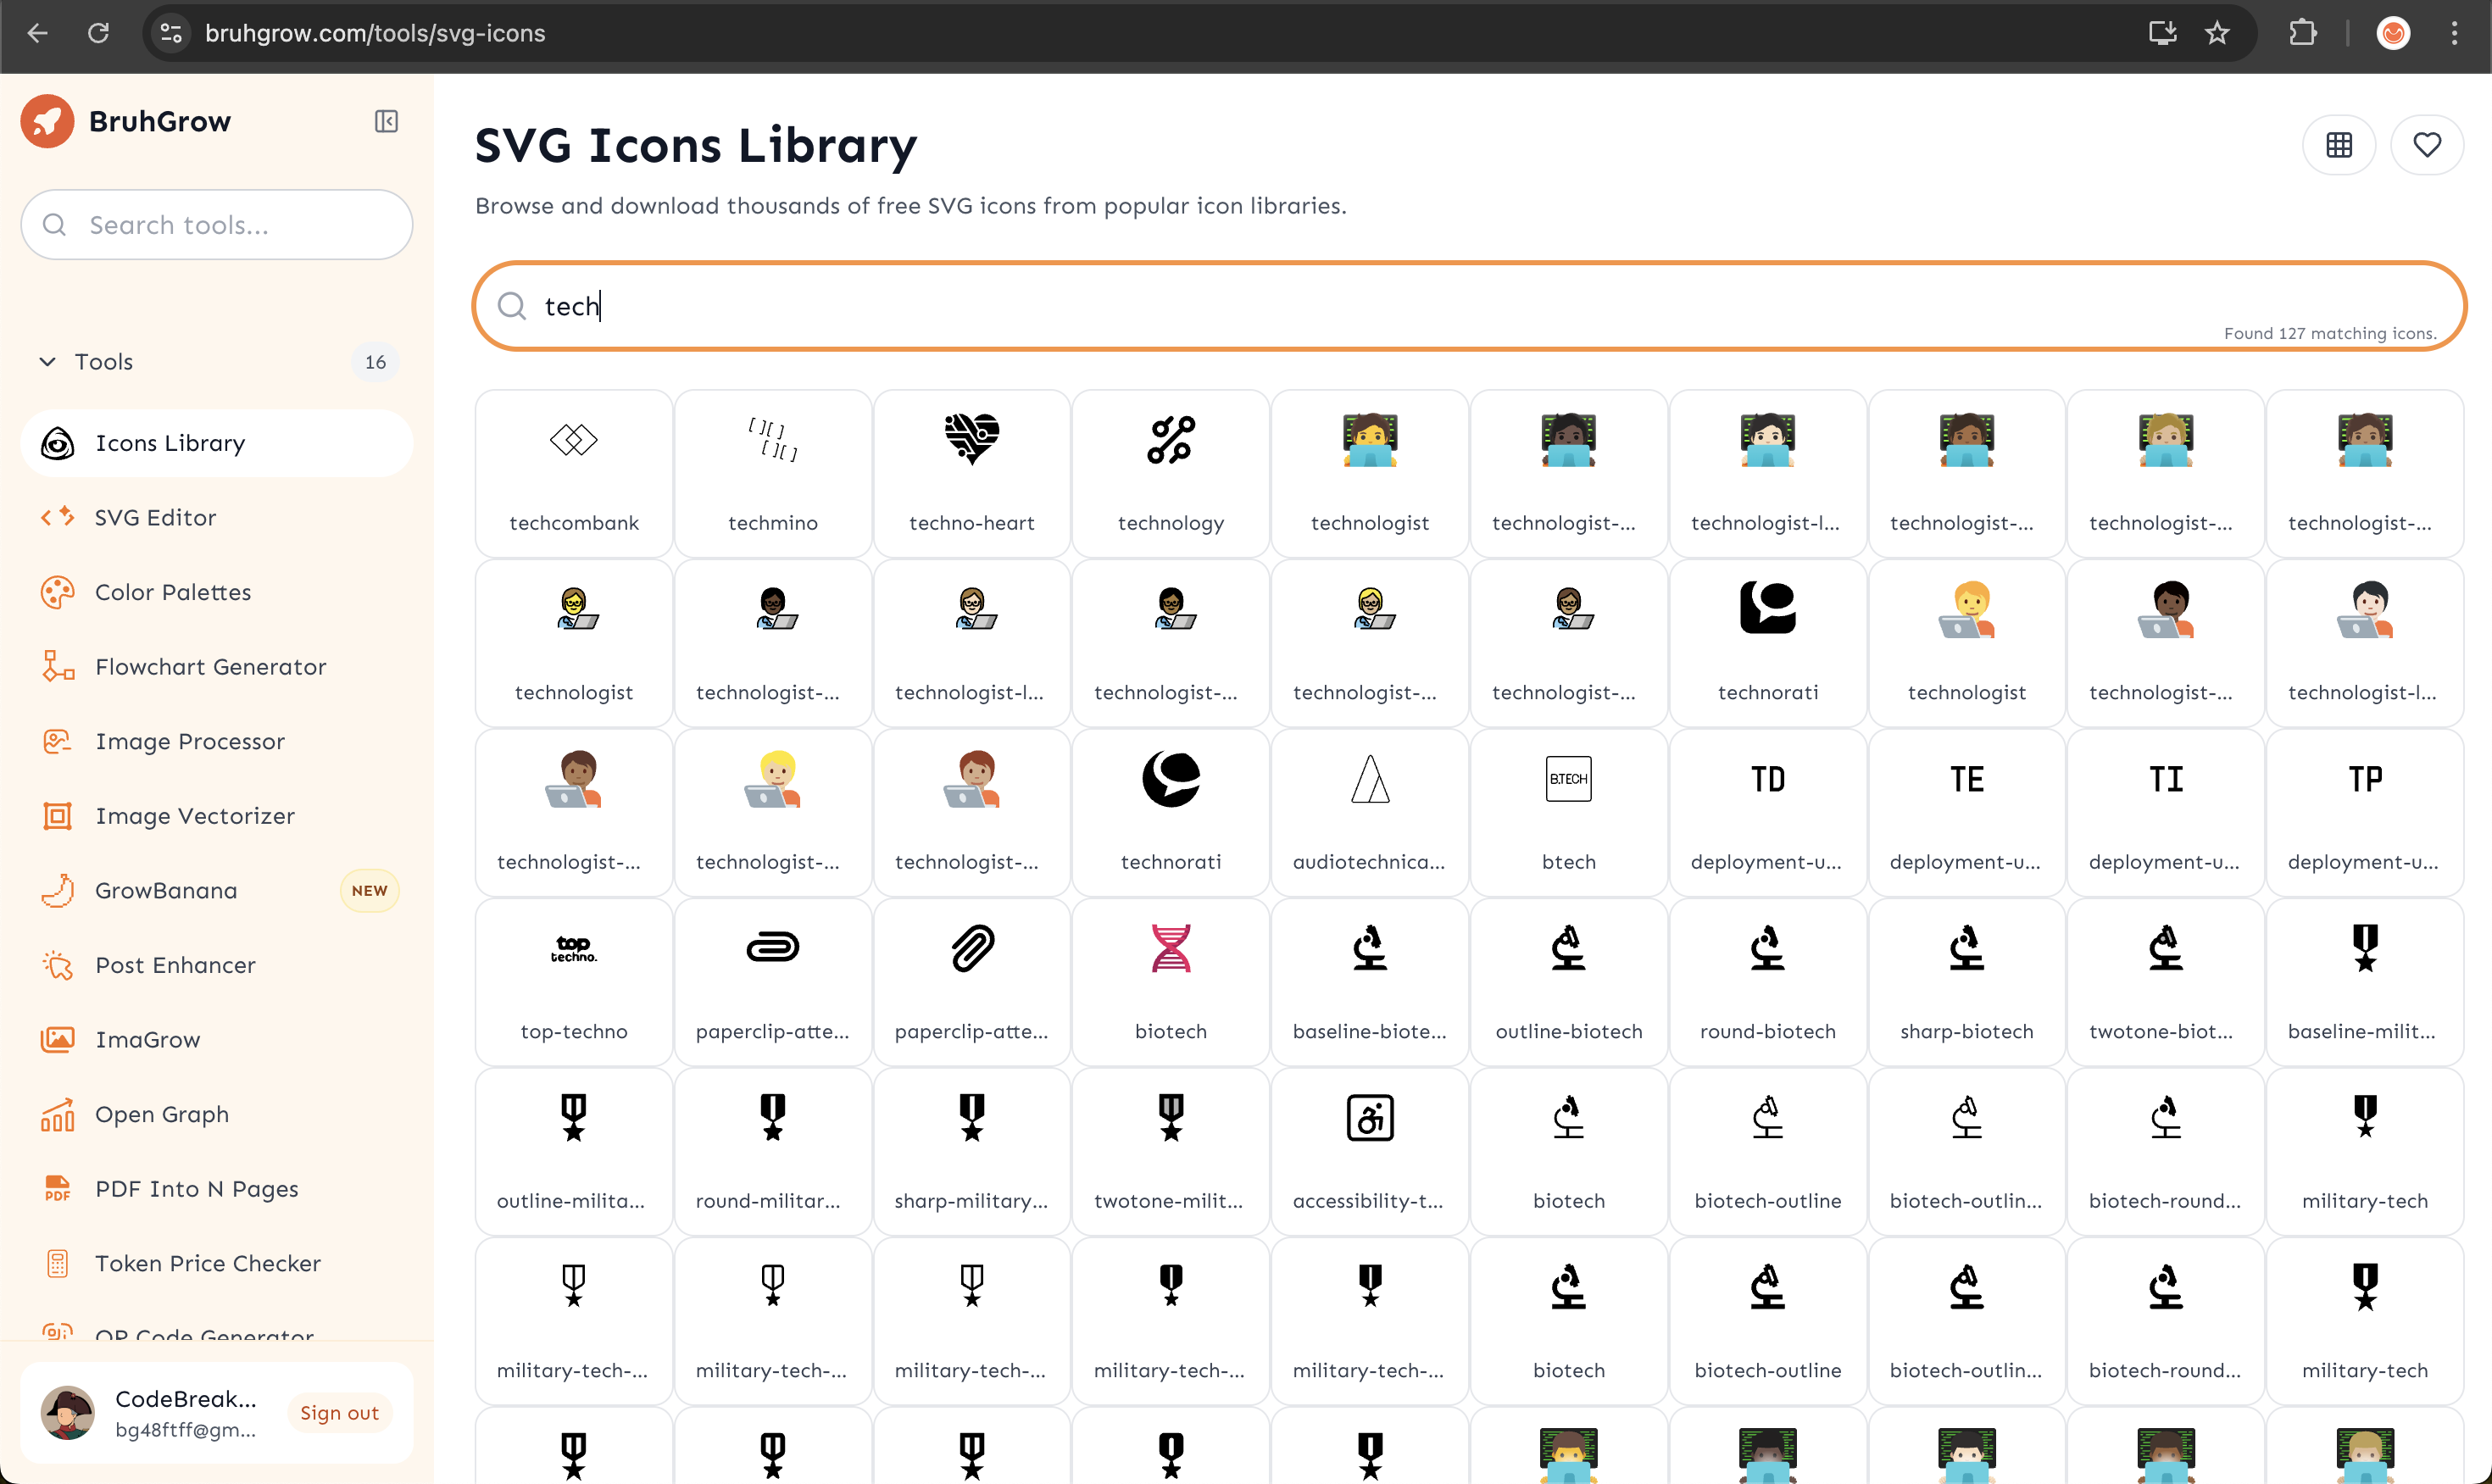Open the pink biotech DNA icon
This screenshot has height=1484, width=2492.
1171,982
